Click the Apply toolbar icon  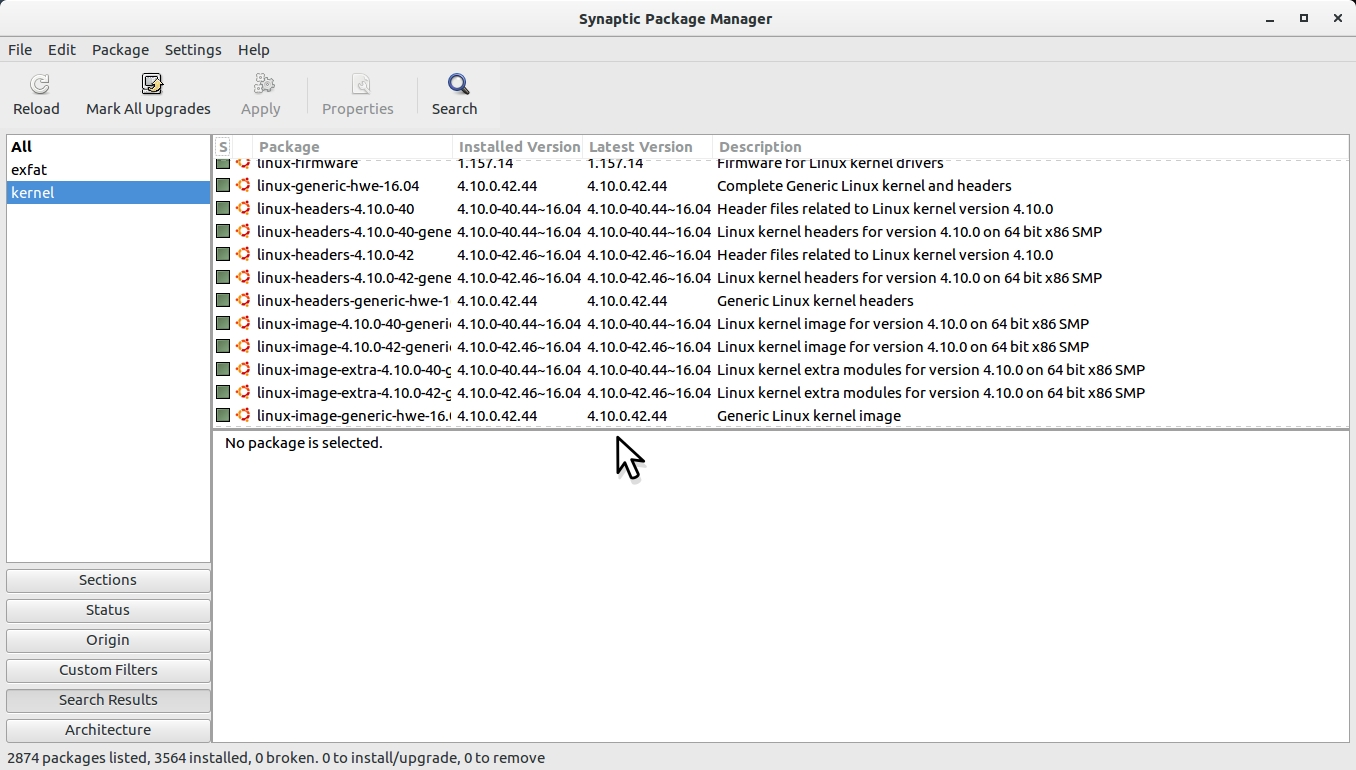coord(263,85)
